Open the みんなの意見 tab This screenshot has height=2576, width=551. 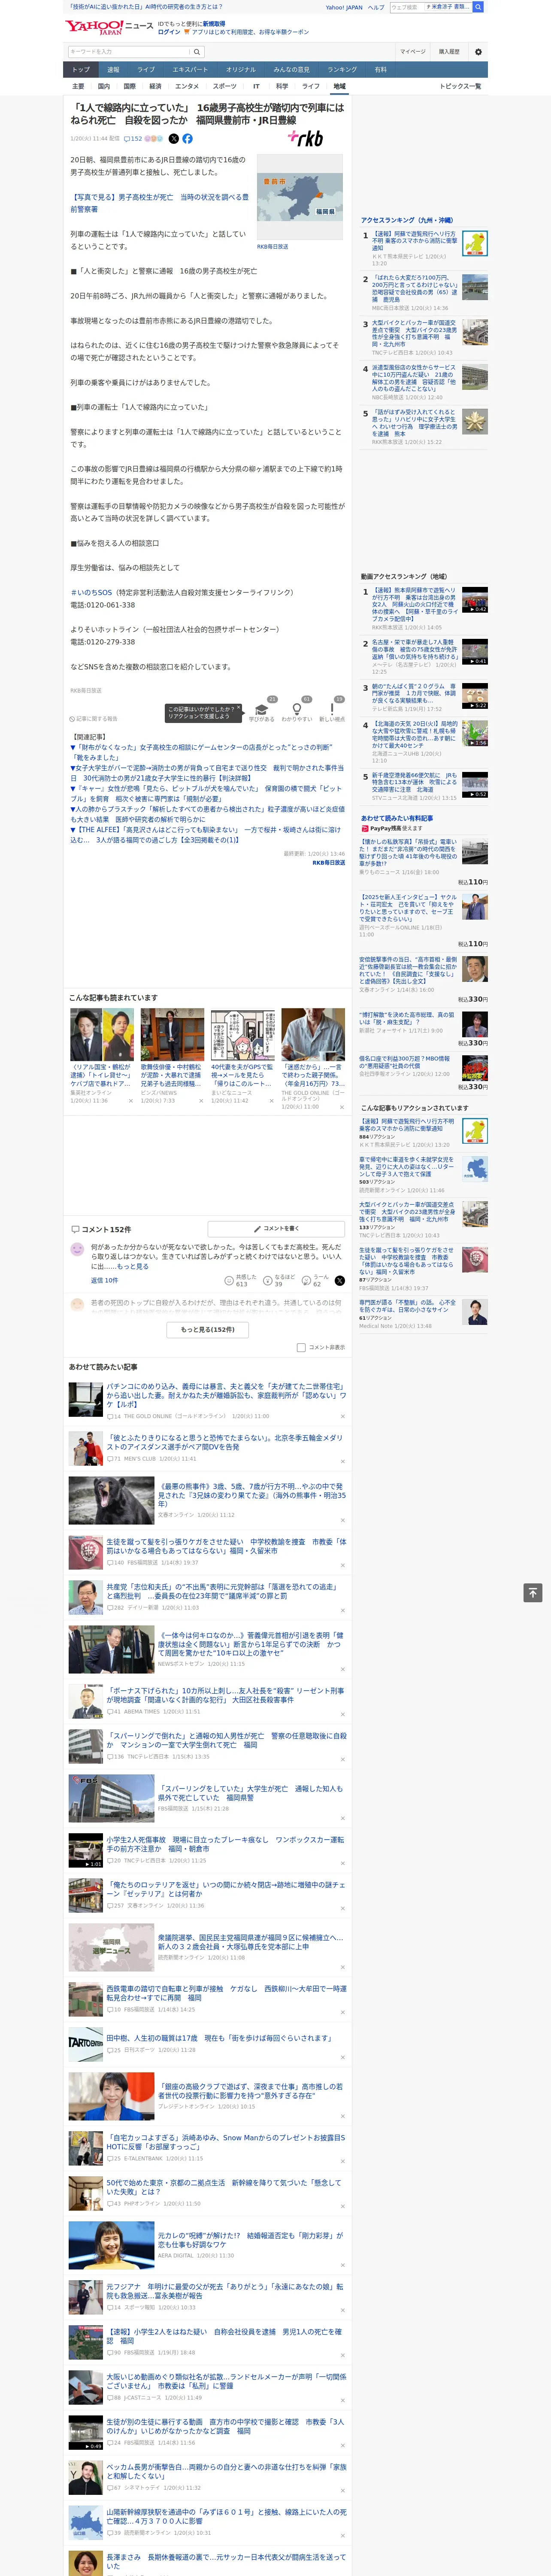click(291, 70)
